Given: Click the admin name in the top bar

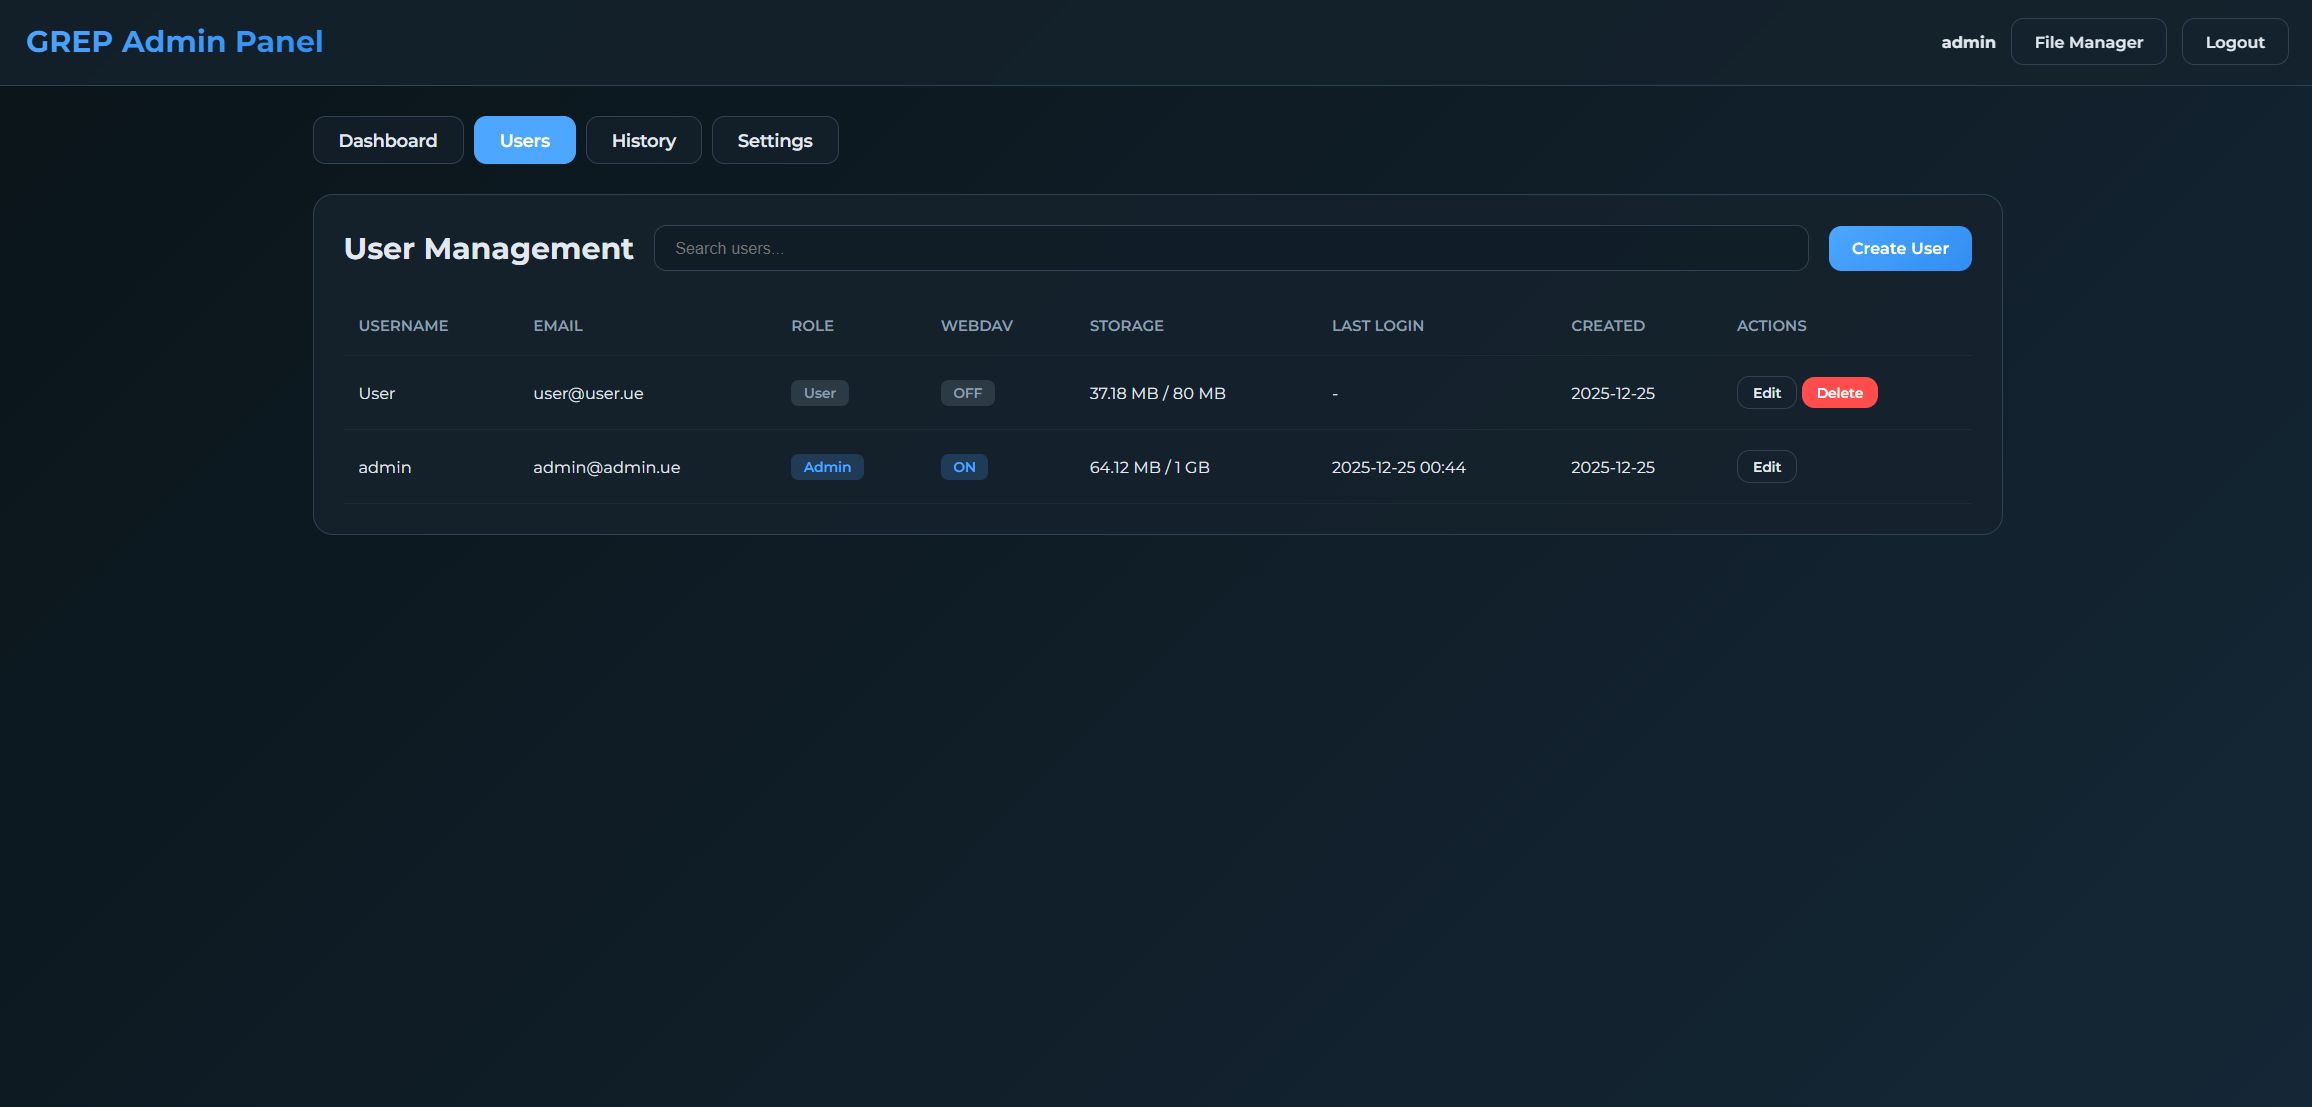Looking at the screenshot, I should [1967, 42].
